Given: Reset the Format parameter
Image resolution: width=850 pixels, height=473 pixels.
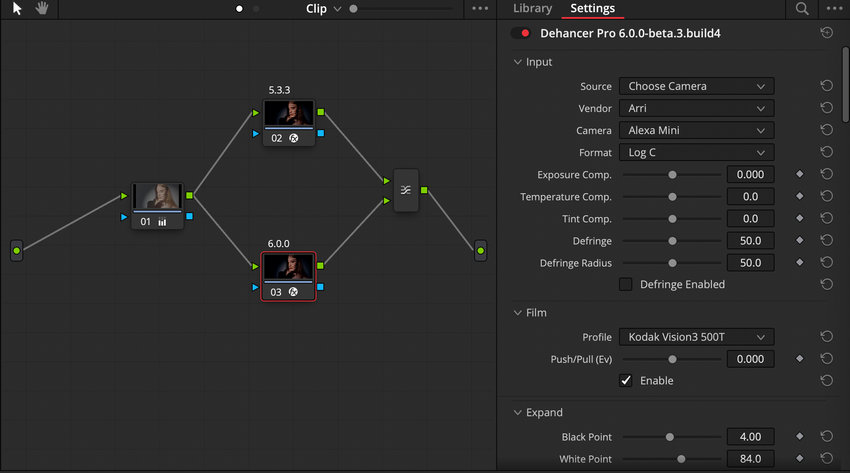Looking at the screenshot, I should click(x=826, y=152).
